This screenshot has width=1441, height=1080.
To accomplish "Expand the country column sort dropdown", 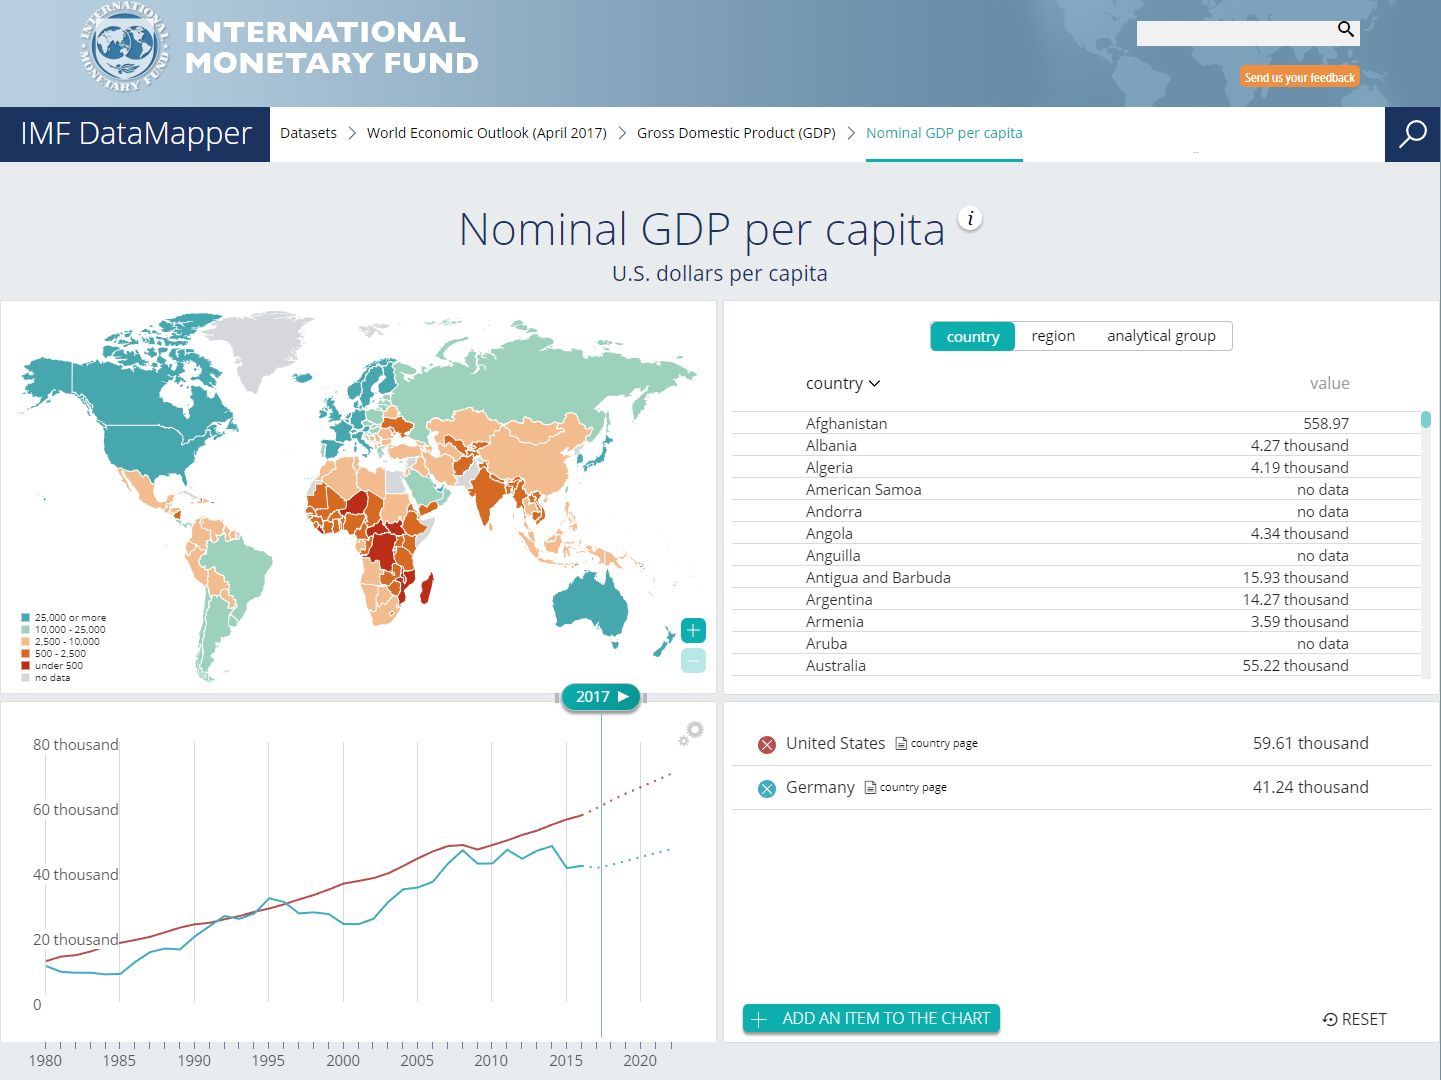I will (843, 383).
